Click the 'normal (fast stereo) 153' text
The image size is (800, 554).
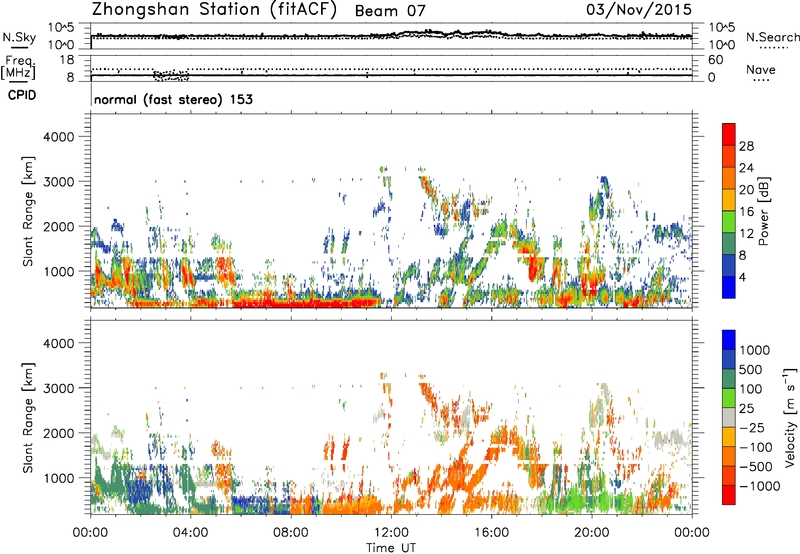[173, 99]
